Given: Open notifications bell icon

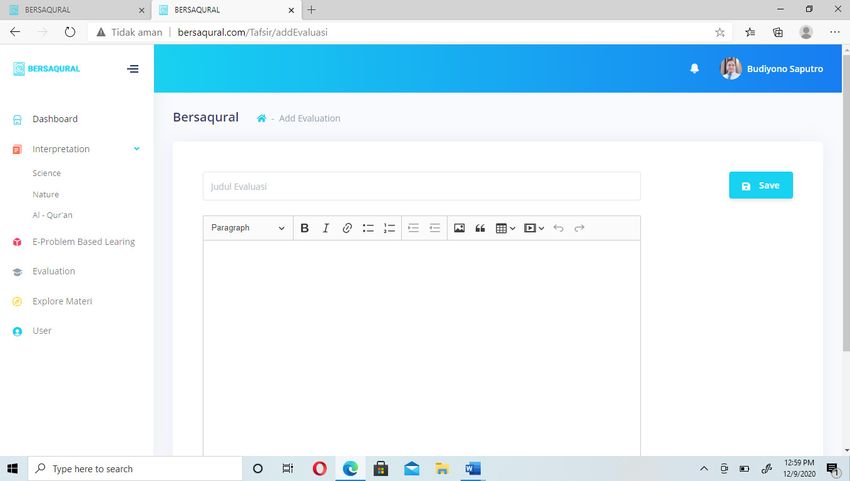Looking at the screenshot, I should point(694,68).
